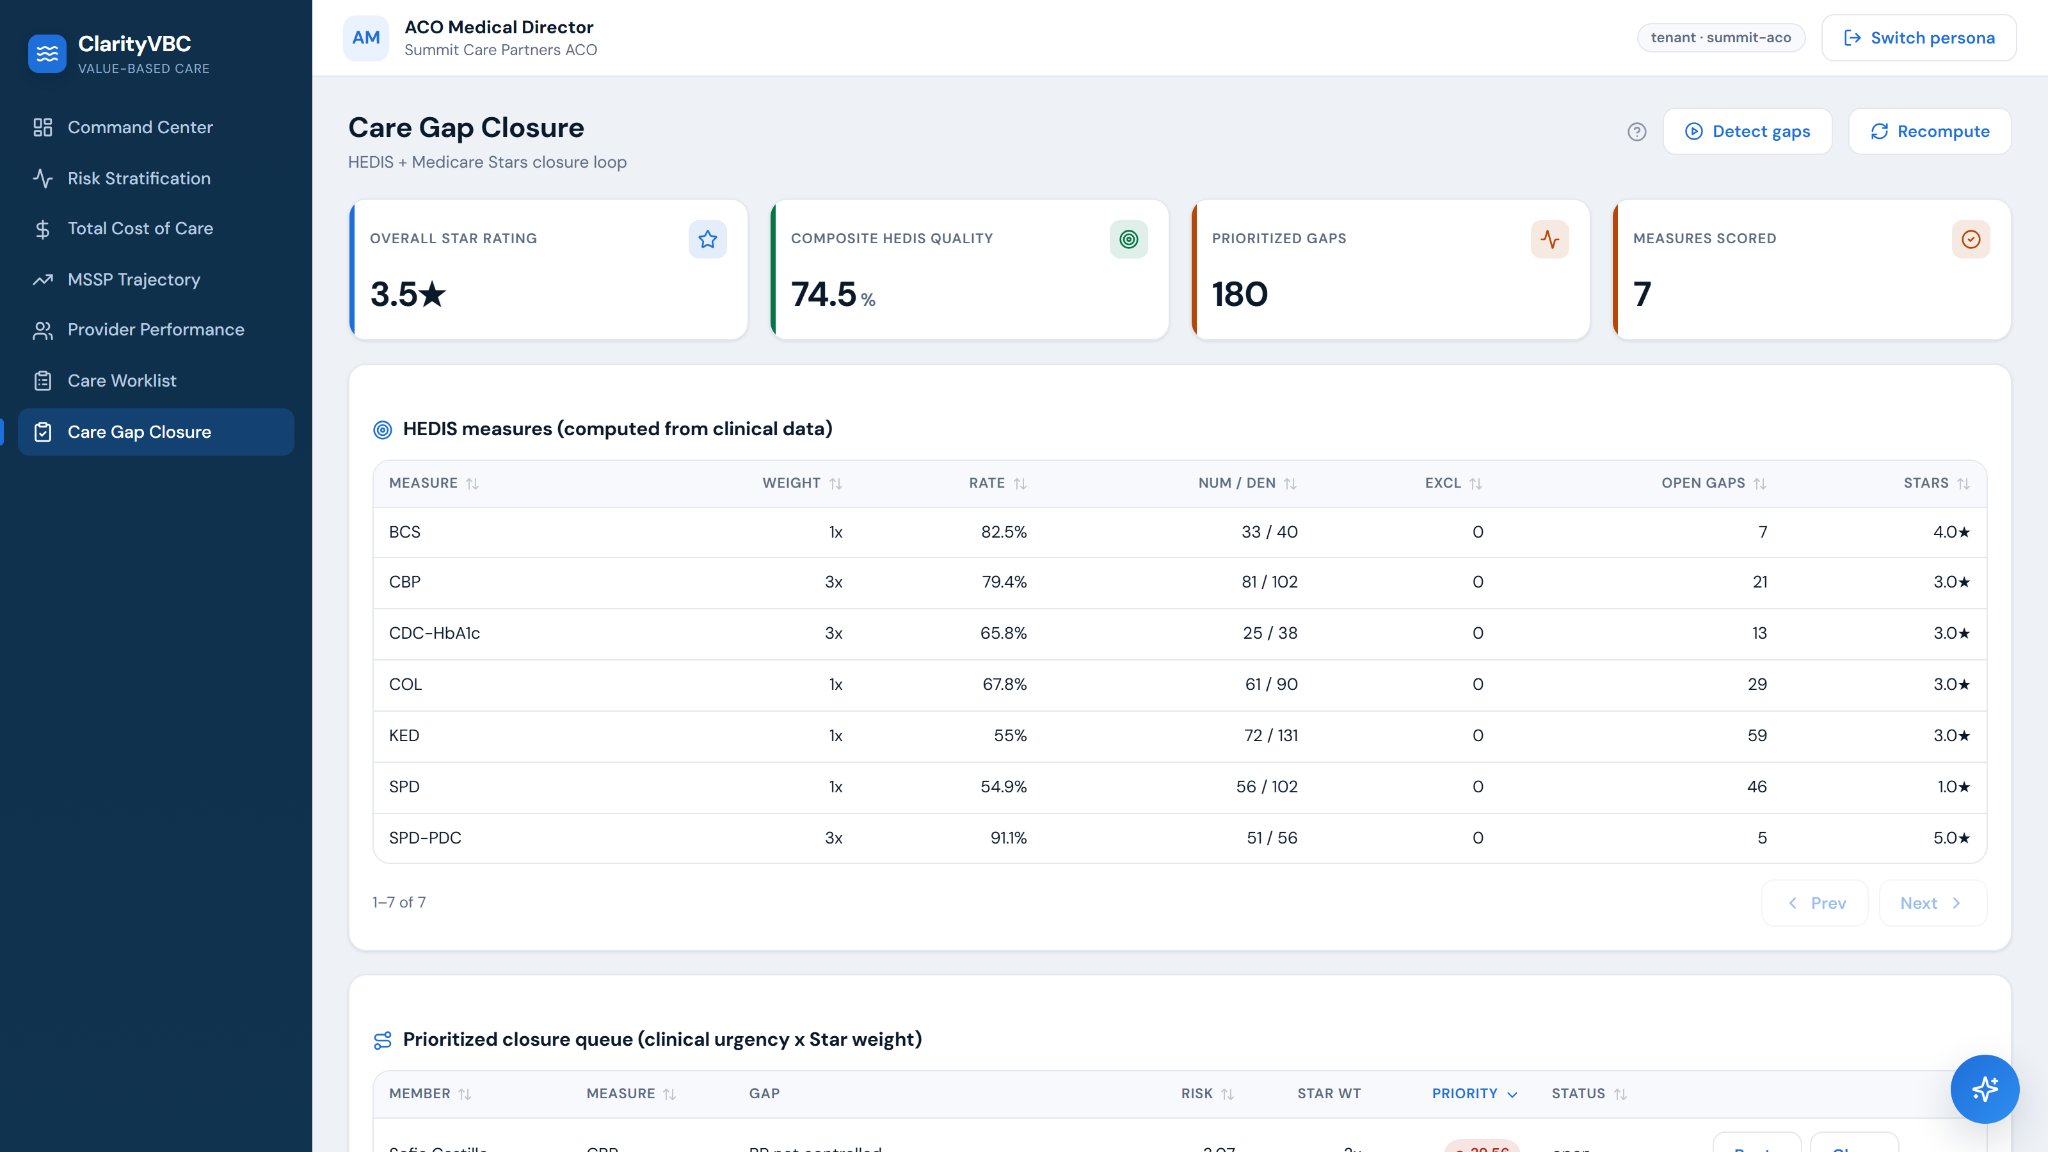Click the Detect gaps button
The height and width of the screenshot is (1152, 2048).
click(x=1747, y=132)
